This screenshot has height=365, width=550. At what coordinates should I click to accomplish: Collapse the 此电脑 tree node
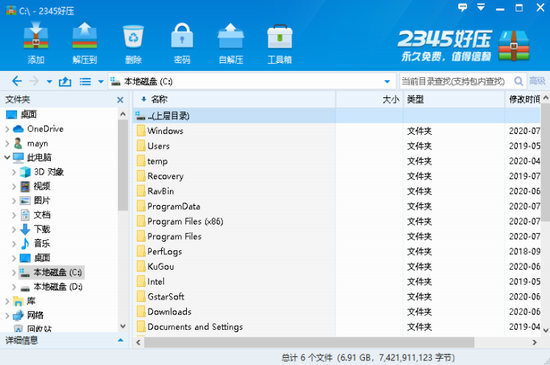(x=7, y=157)
